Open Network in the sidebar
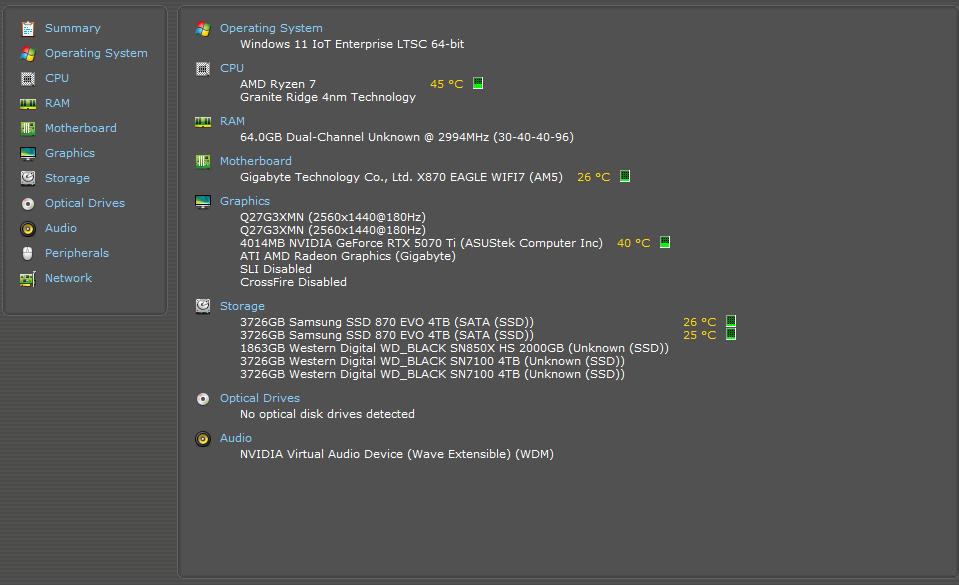Viewport: 959px width, 585px height. click(x=68, y=278)
